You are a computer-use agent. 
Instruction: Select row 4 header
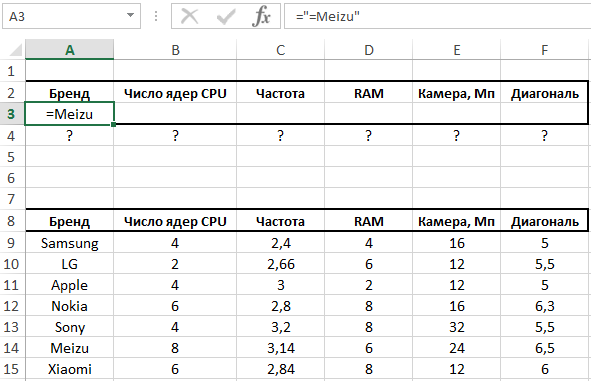(x=11, y=135)
